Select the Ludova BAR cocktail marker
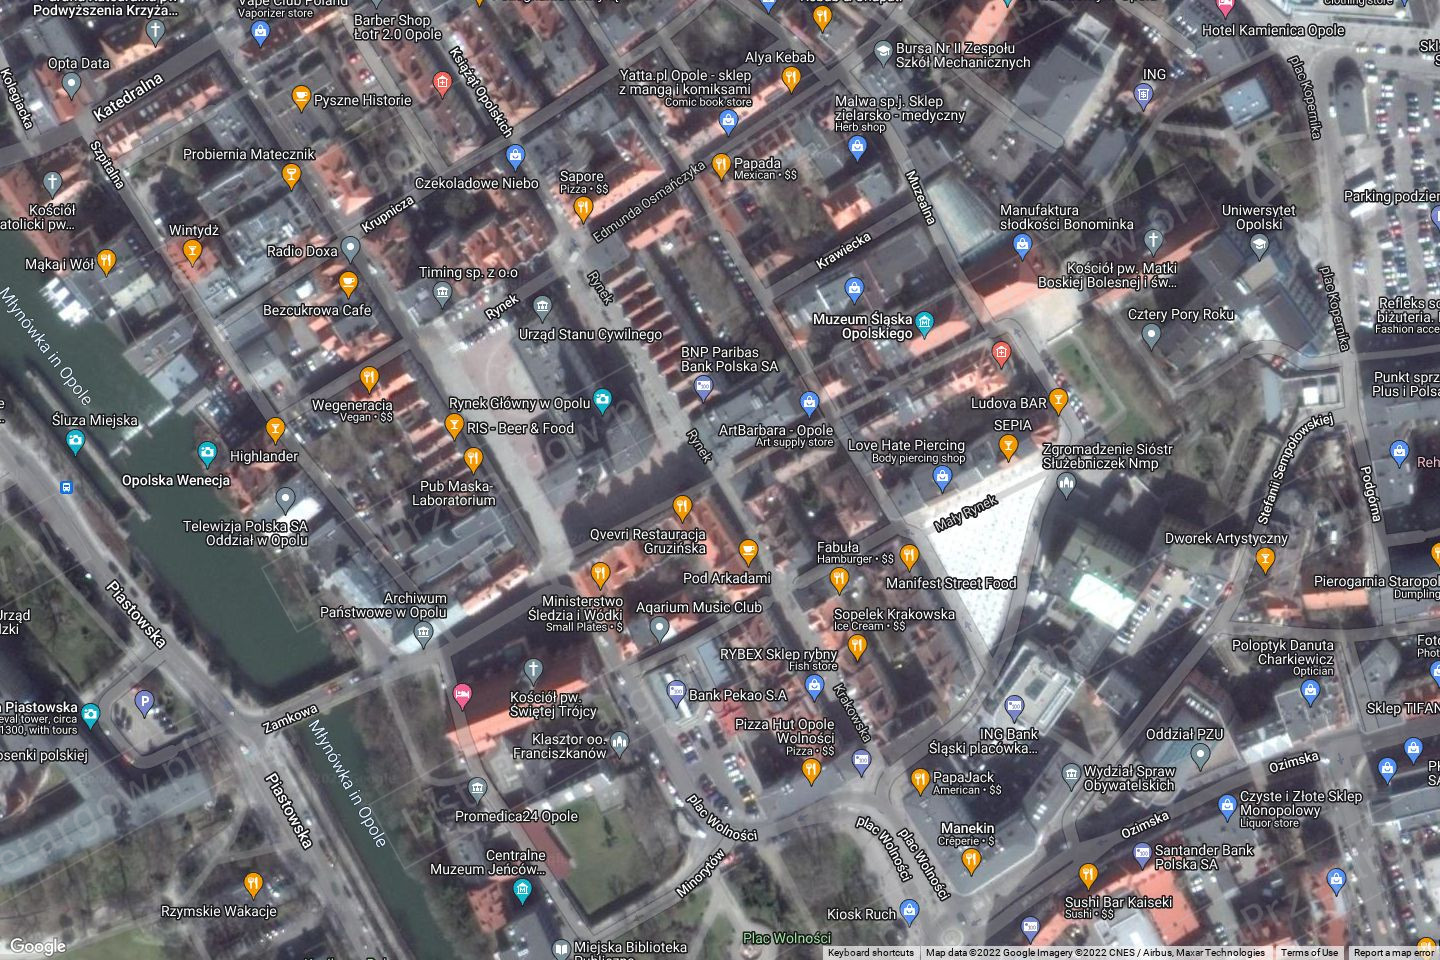This screenshot has height=960, width=1440. point(1058,401)
